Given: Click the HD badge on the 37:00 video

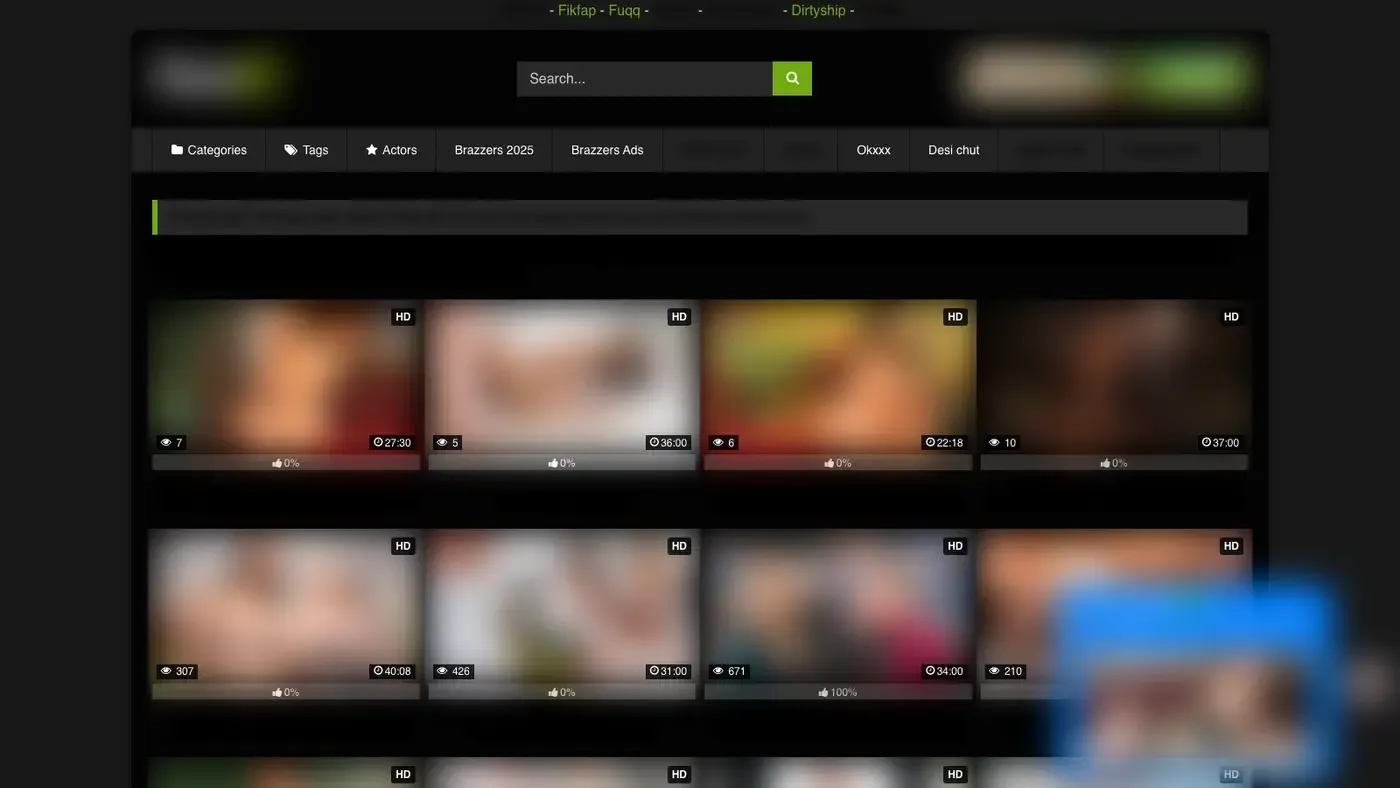Looking at the screenshot, I should [1231, 317].
